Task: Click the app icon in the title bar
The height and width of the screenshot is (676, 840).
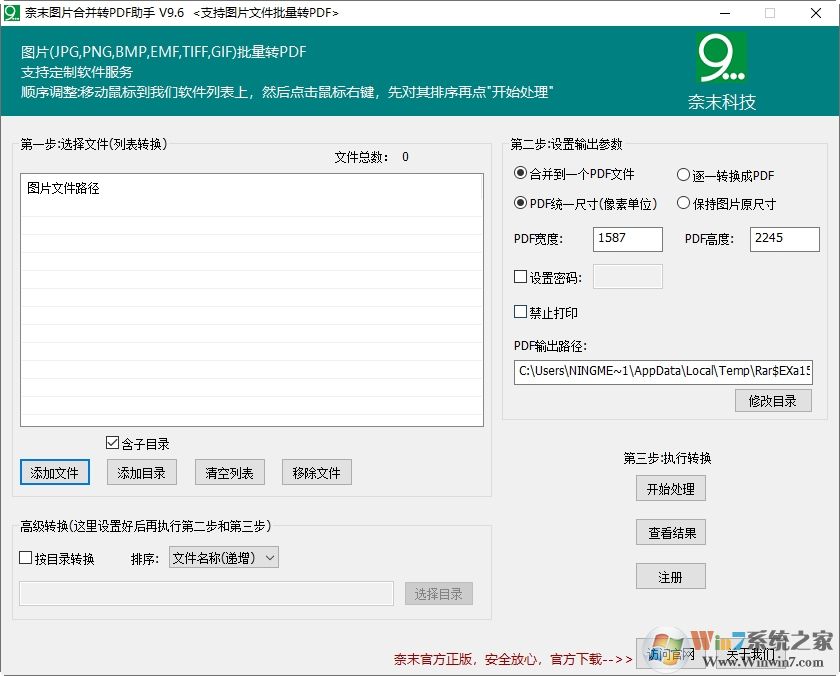Action: tap(12, 13)
